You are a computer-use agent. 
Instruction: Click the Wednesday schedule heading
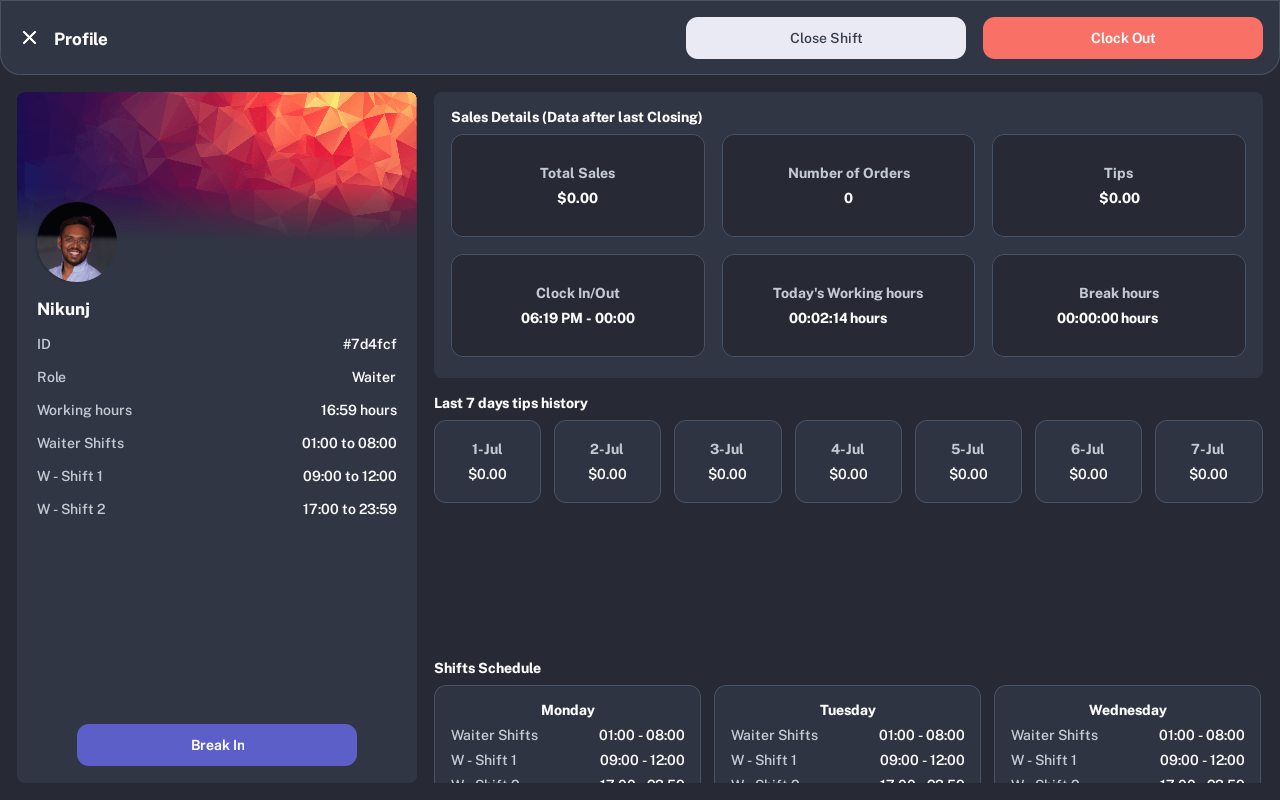pos(1128,710)
